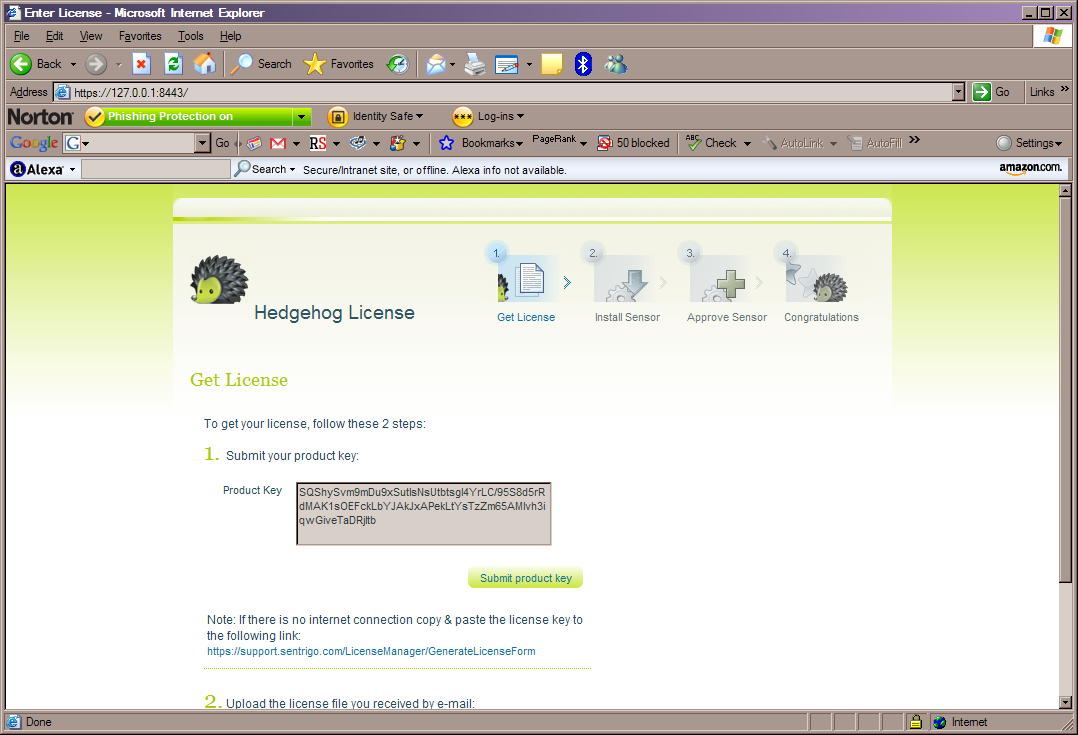The width and height of the screenshot is (1078, 735).
Task: Click the vertical scrollbar up arrow
Action: tap(1065, 191)
